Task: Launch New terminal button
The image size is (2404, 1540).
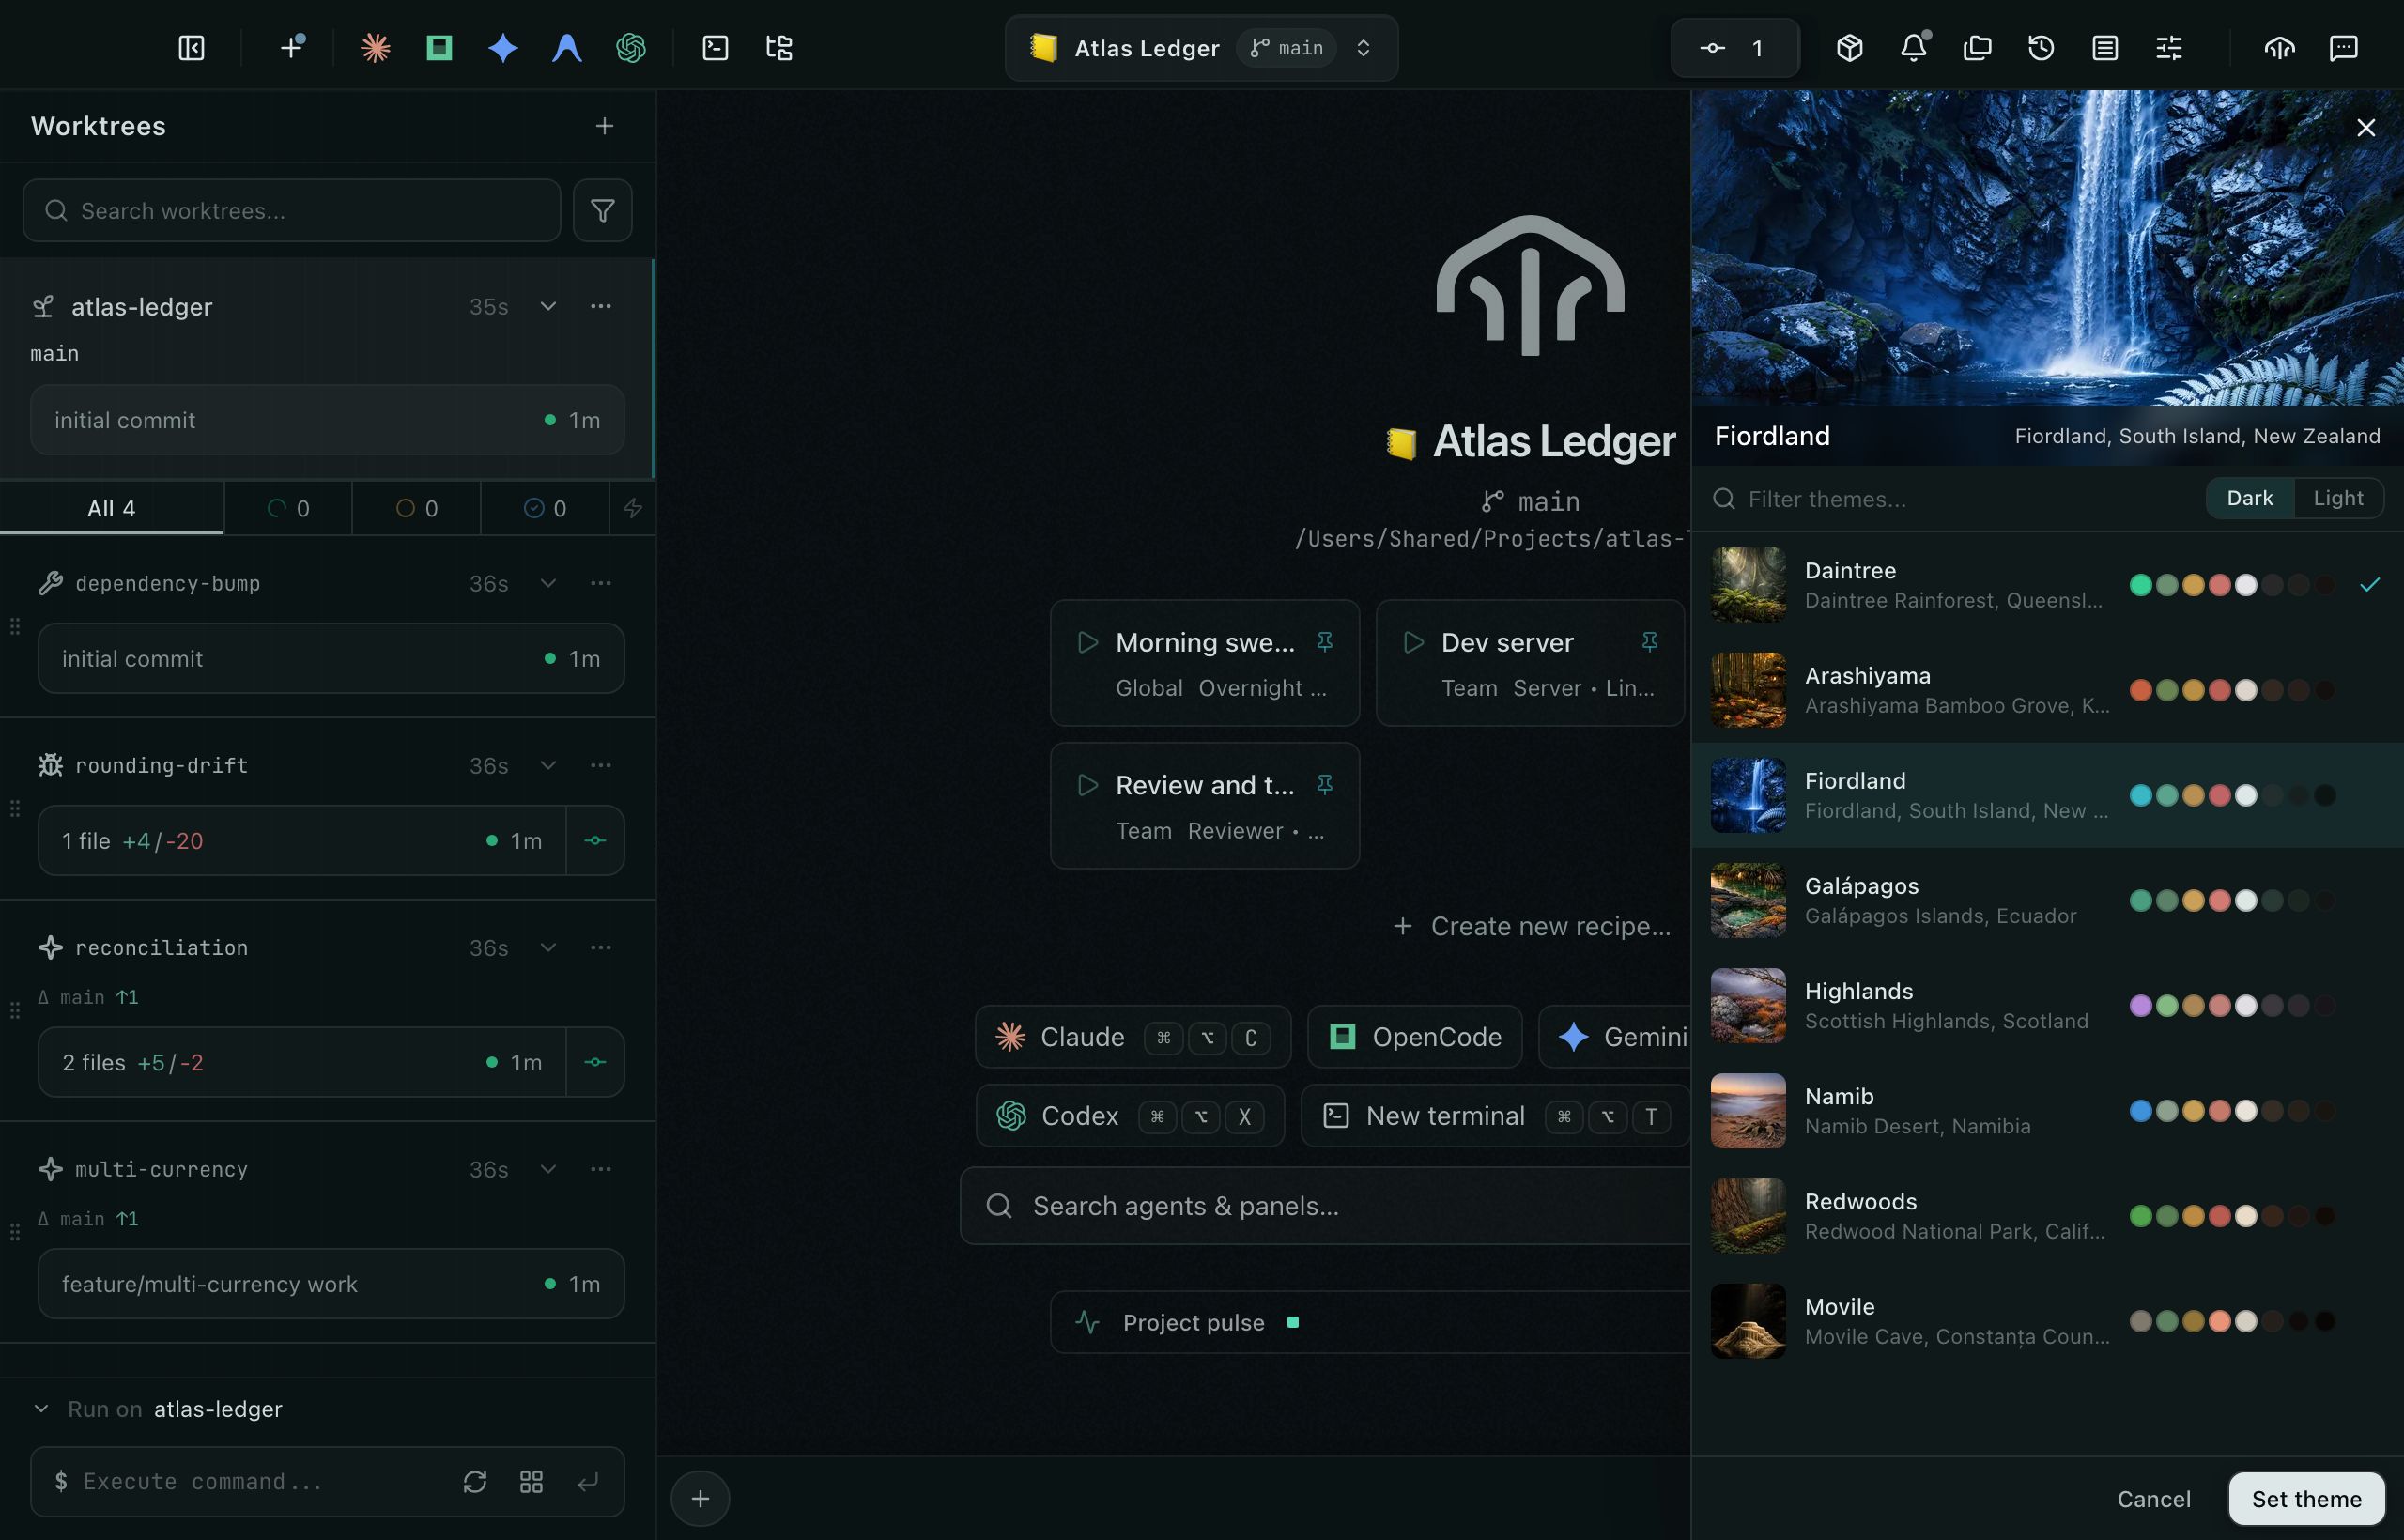Action: pyautogui.click(x=1495, y=1115)
